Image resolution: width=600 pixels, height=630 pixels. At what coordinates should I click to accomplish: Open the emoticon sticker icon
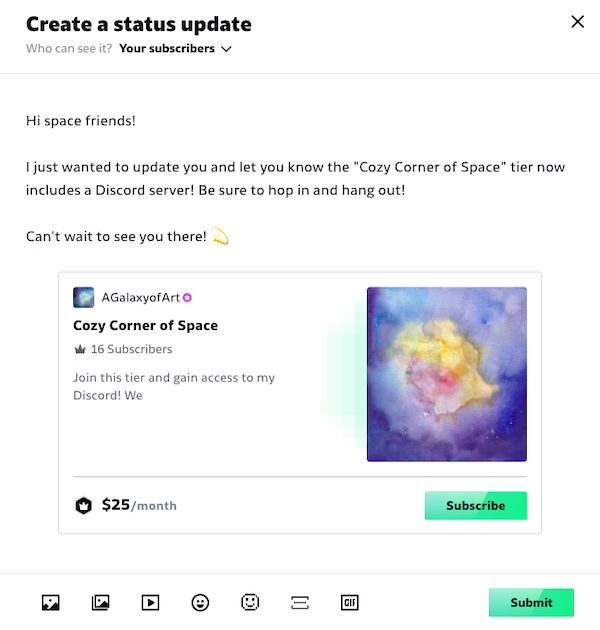point(250,602)
